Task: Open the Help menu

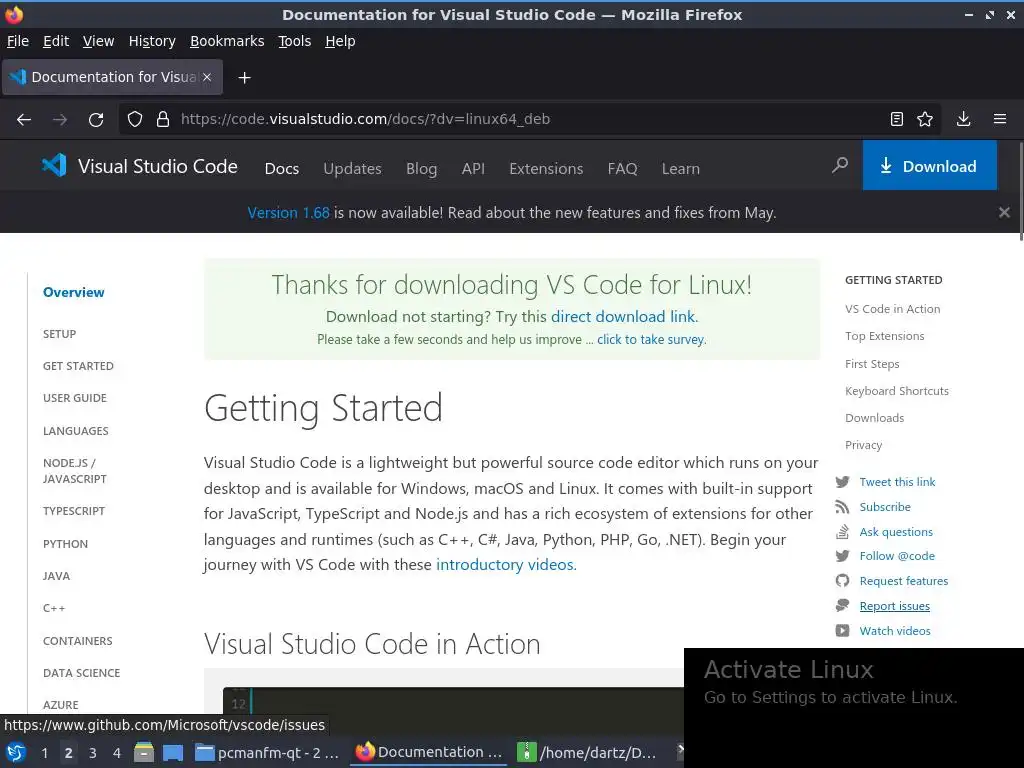Action: pos(340,41)
